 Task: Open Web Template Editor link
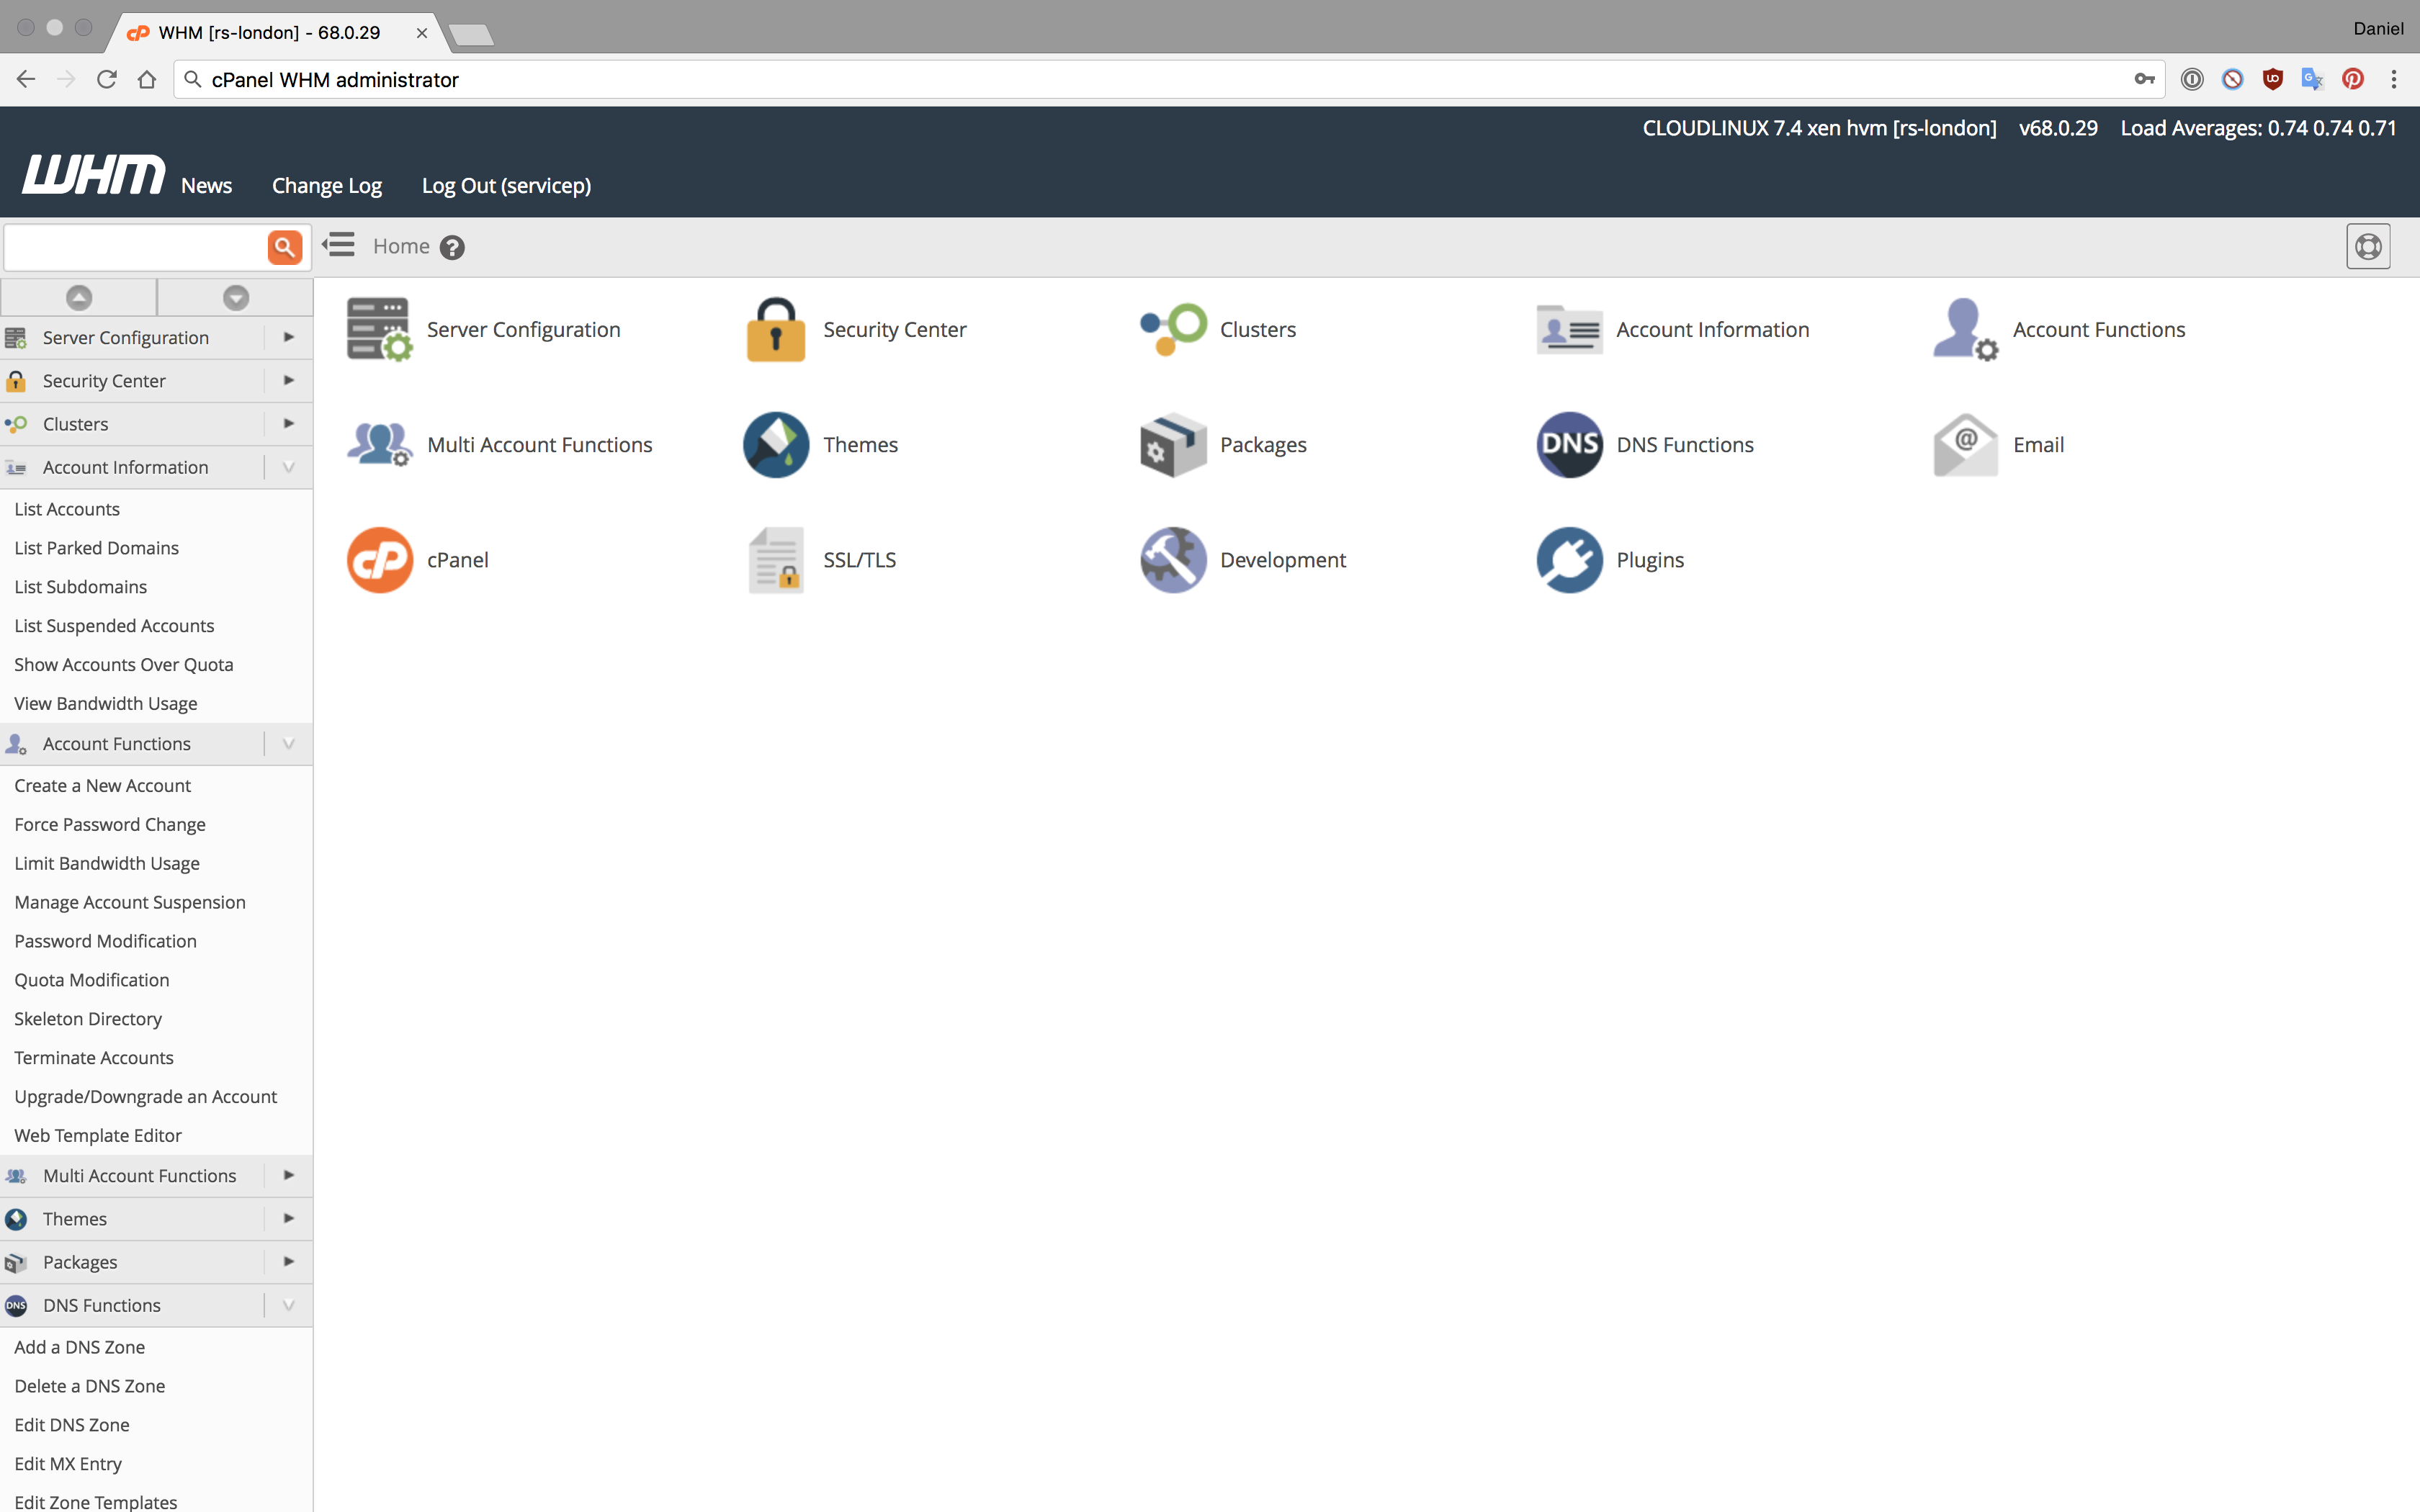[98, 1136]
